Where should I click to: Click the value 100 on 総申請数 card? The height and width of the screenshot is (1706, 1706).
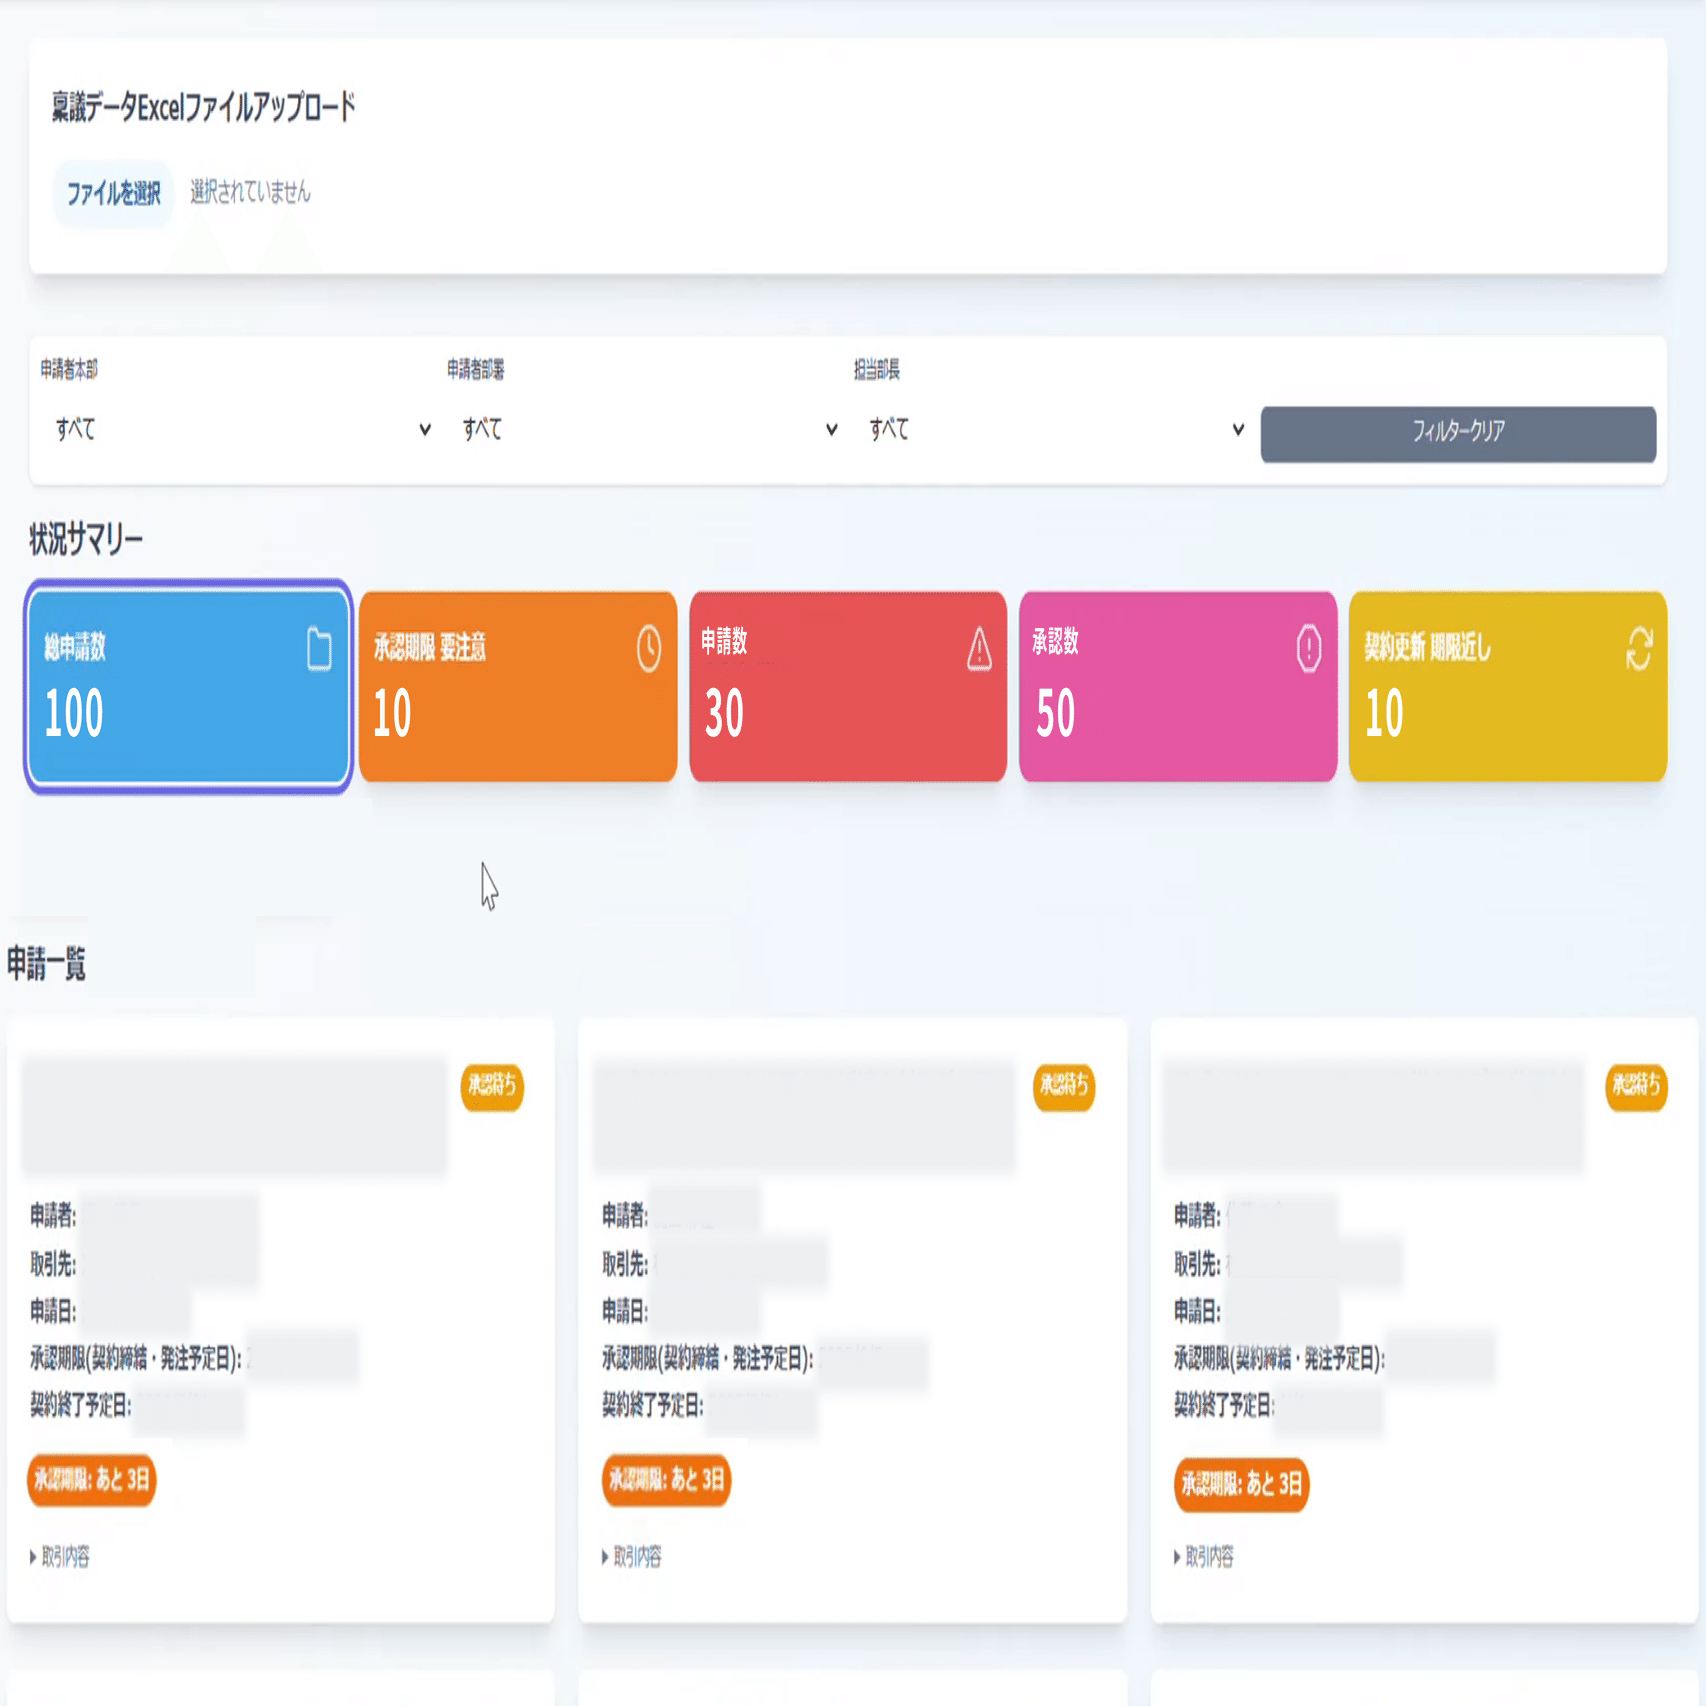coord(74,714)
